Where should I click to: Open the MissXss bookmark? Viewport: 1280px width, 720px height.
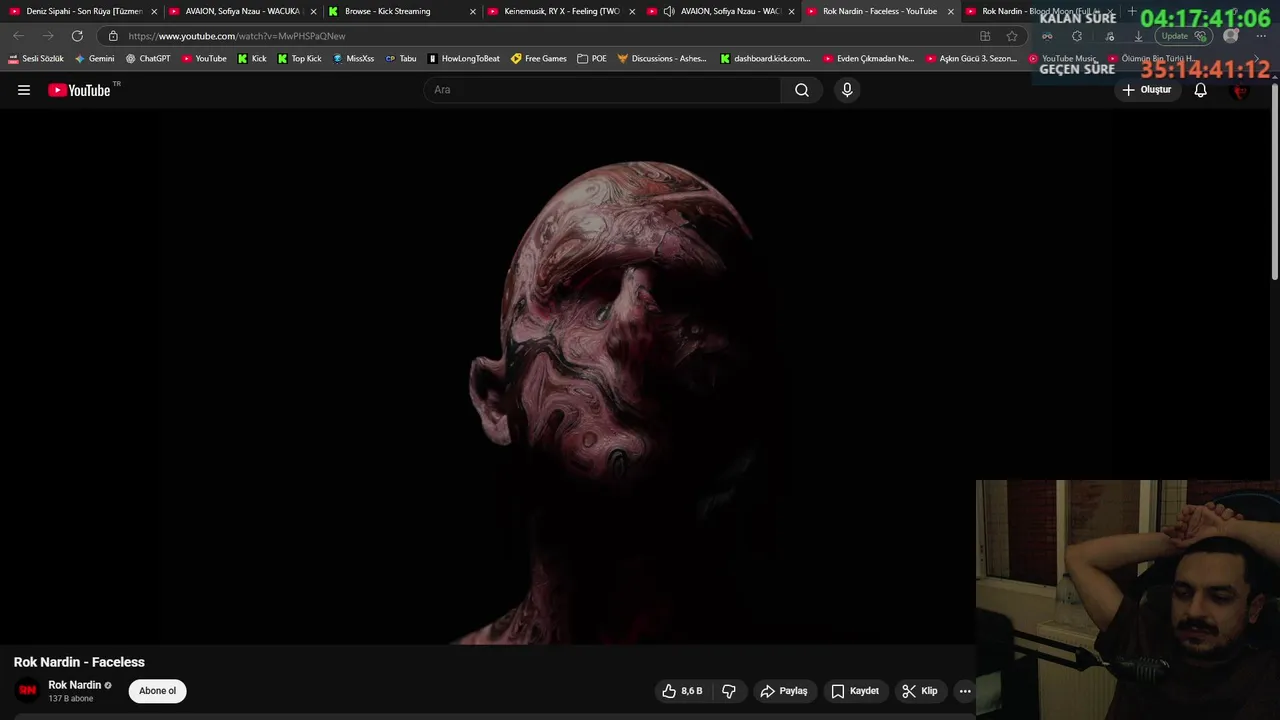(x=353, y=59)
